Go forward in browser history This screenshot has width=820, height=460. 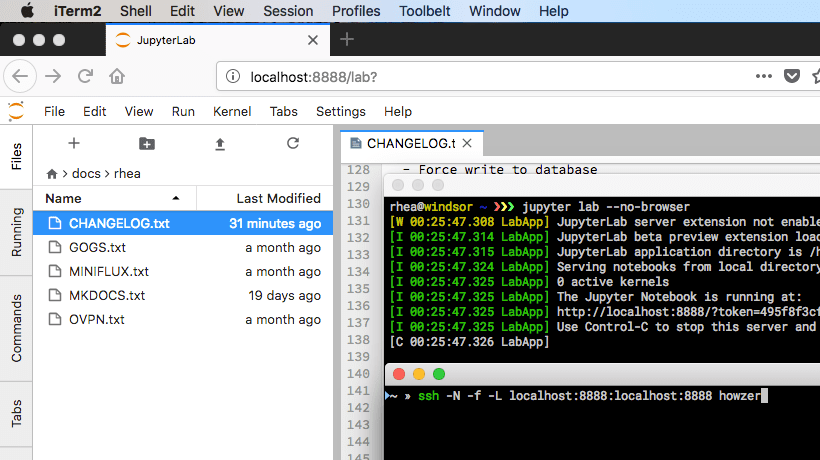point(53,76)
